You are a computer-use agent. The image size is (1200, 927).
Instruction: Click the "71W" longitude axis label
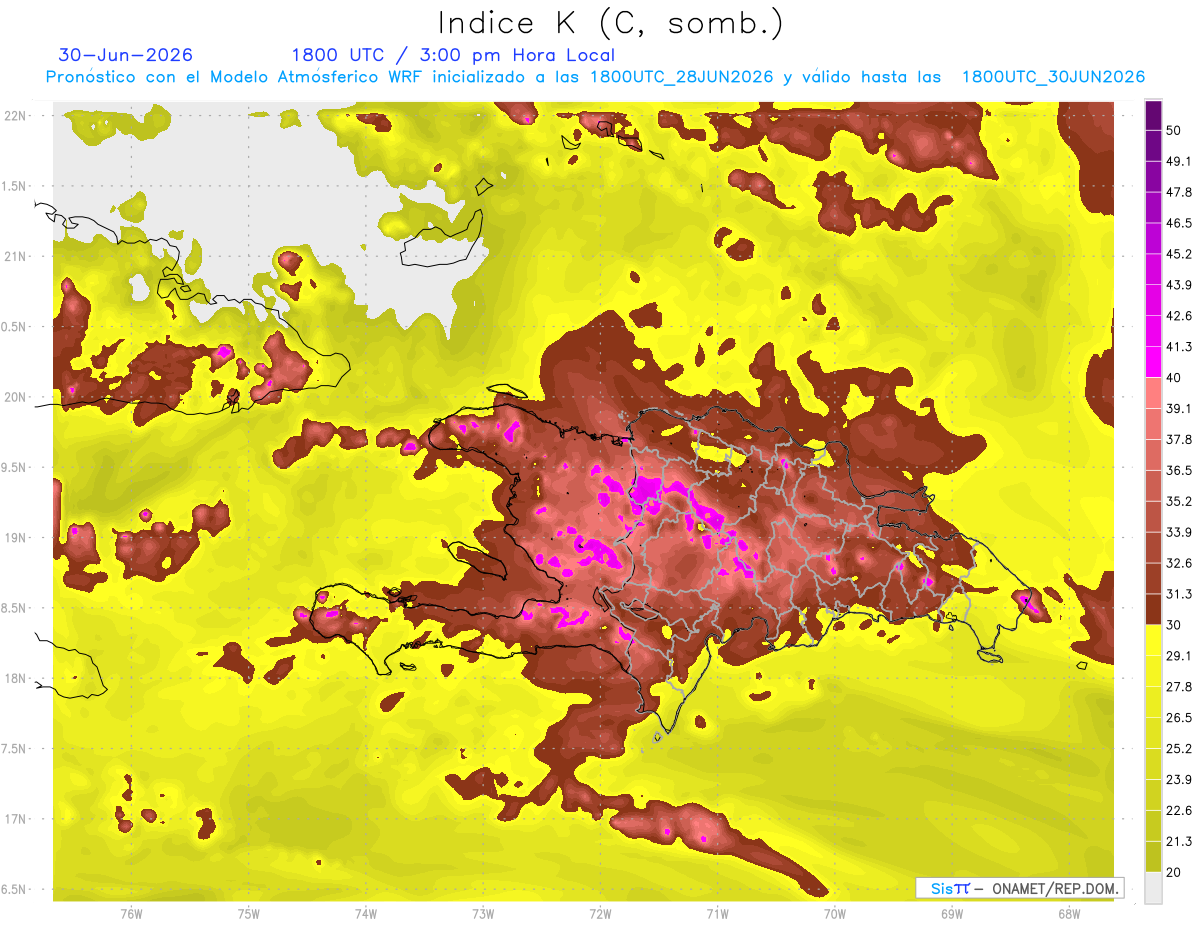tap(717, 914)
